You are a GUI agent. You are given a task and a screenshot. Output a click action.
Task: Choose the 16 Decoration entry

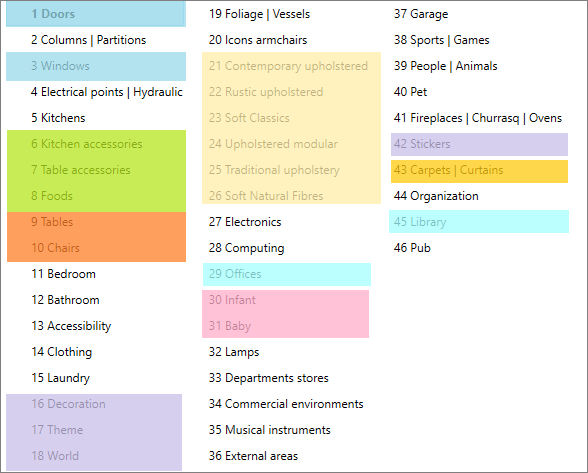click(68, 404)
